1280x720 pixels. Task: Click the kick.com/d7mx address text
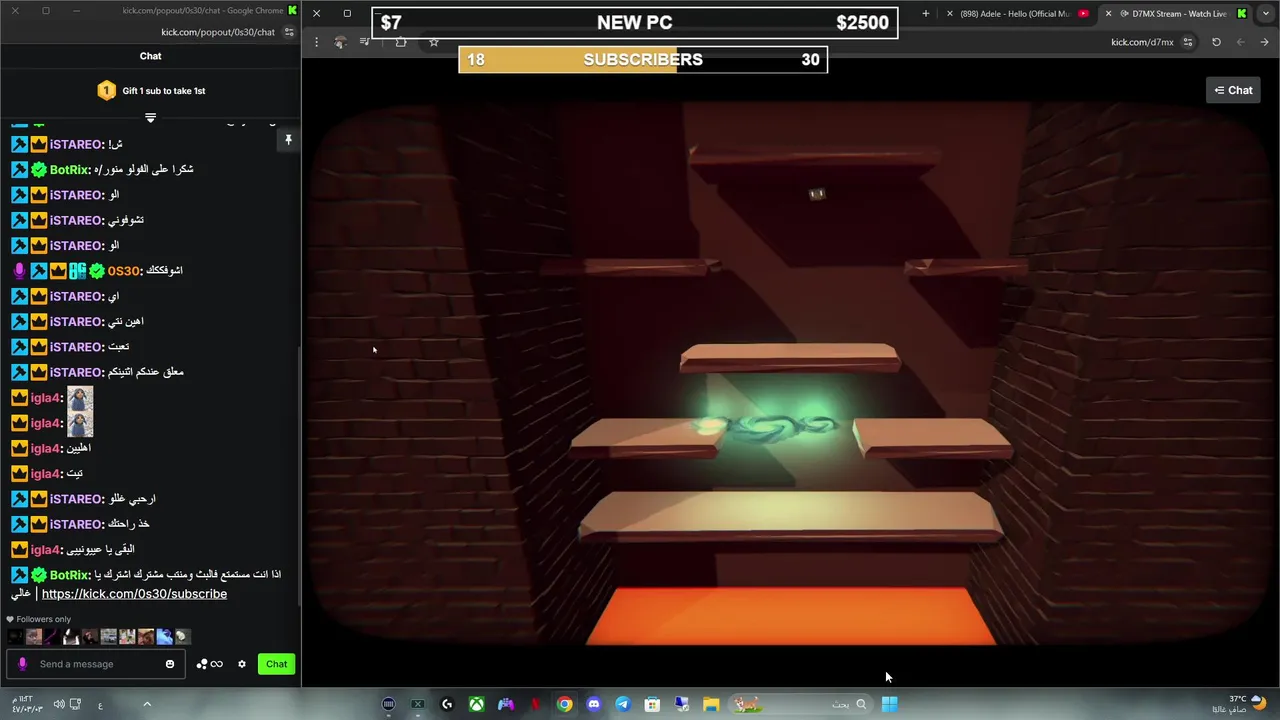(1142, 42)
